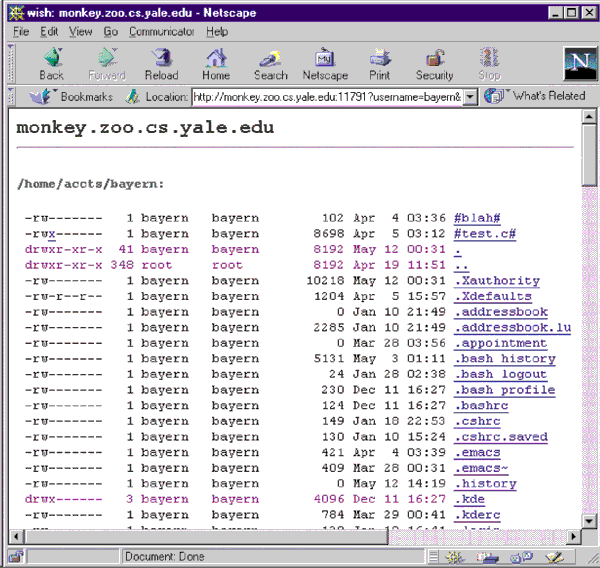Open Security info from the toolbar
Viewport: 600px width, 568px height.
(434, 64)
